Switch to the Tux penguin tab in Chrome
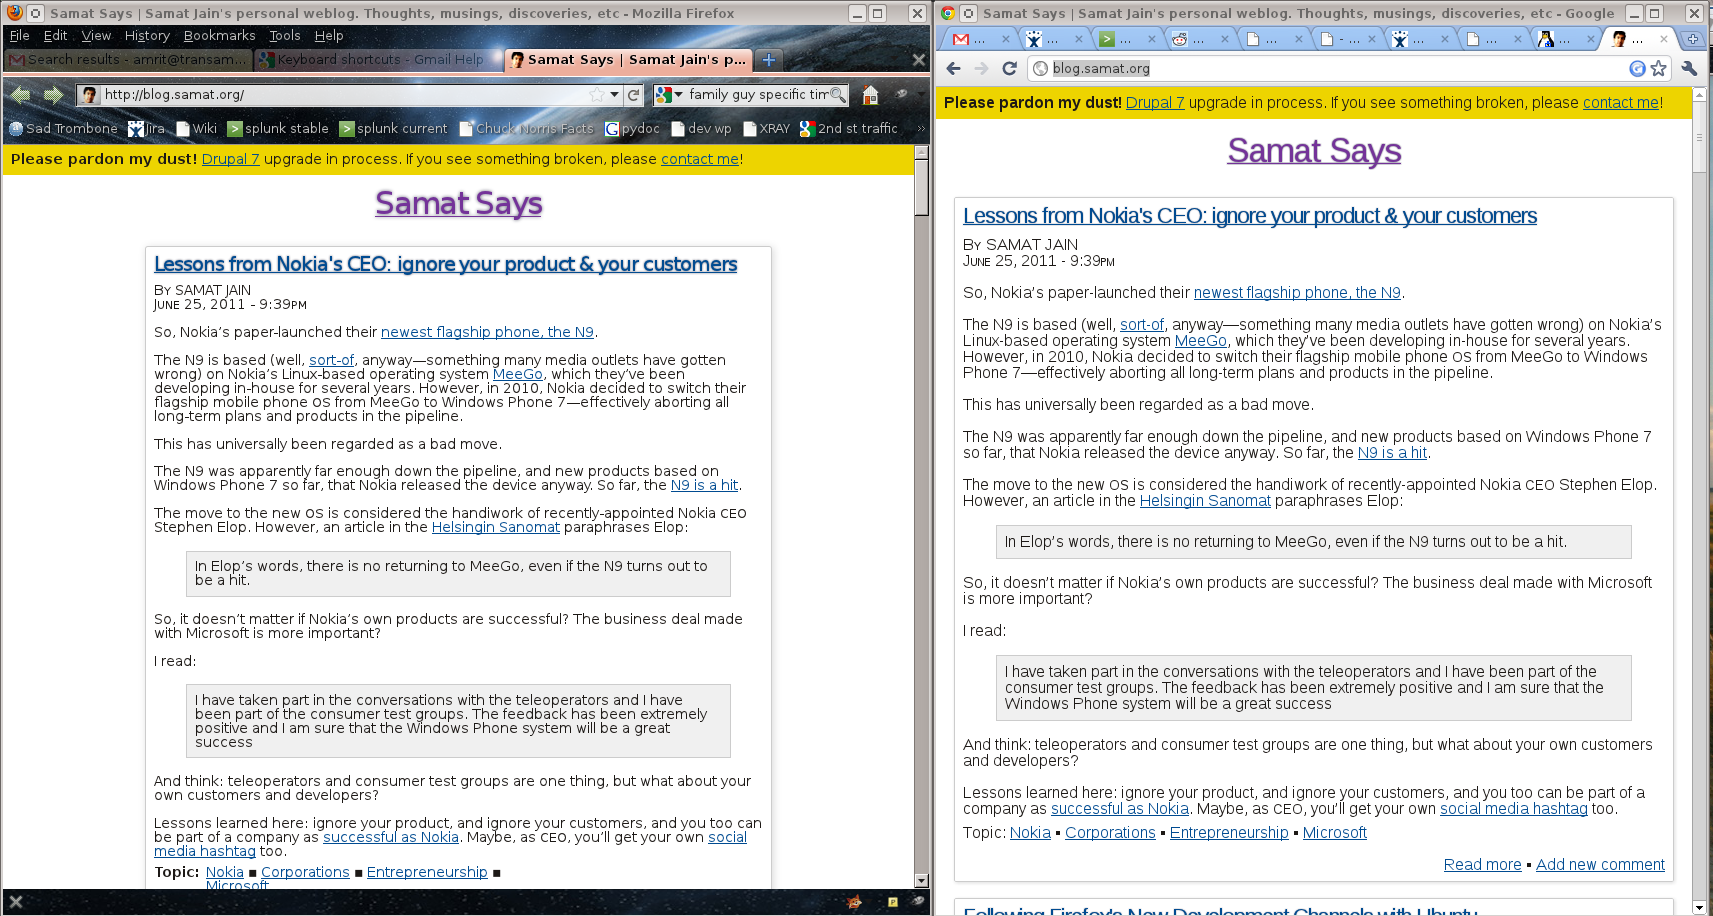The image size is (1713, 916). point(1564,39)
